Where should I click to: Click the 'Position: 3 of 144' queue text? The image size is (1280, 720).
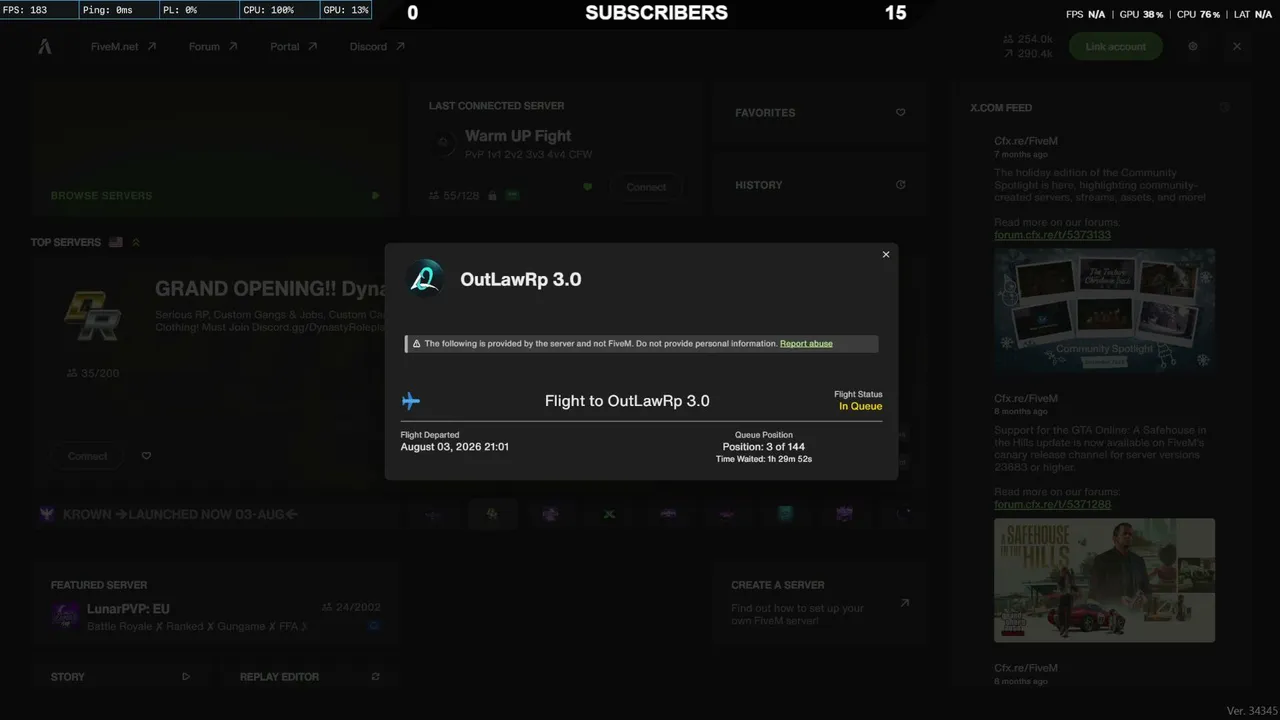pyautogui.click(x=764, y=447)
